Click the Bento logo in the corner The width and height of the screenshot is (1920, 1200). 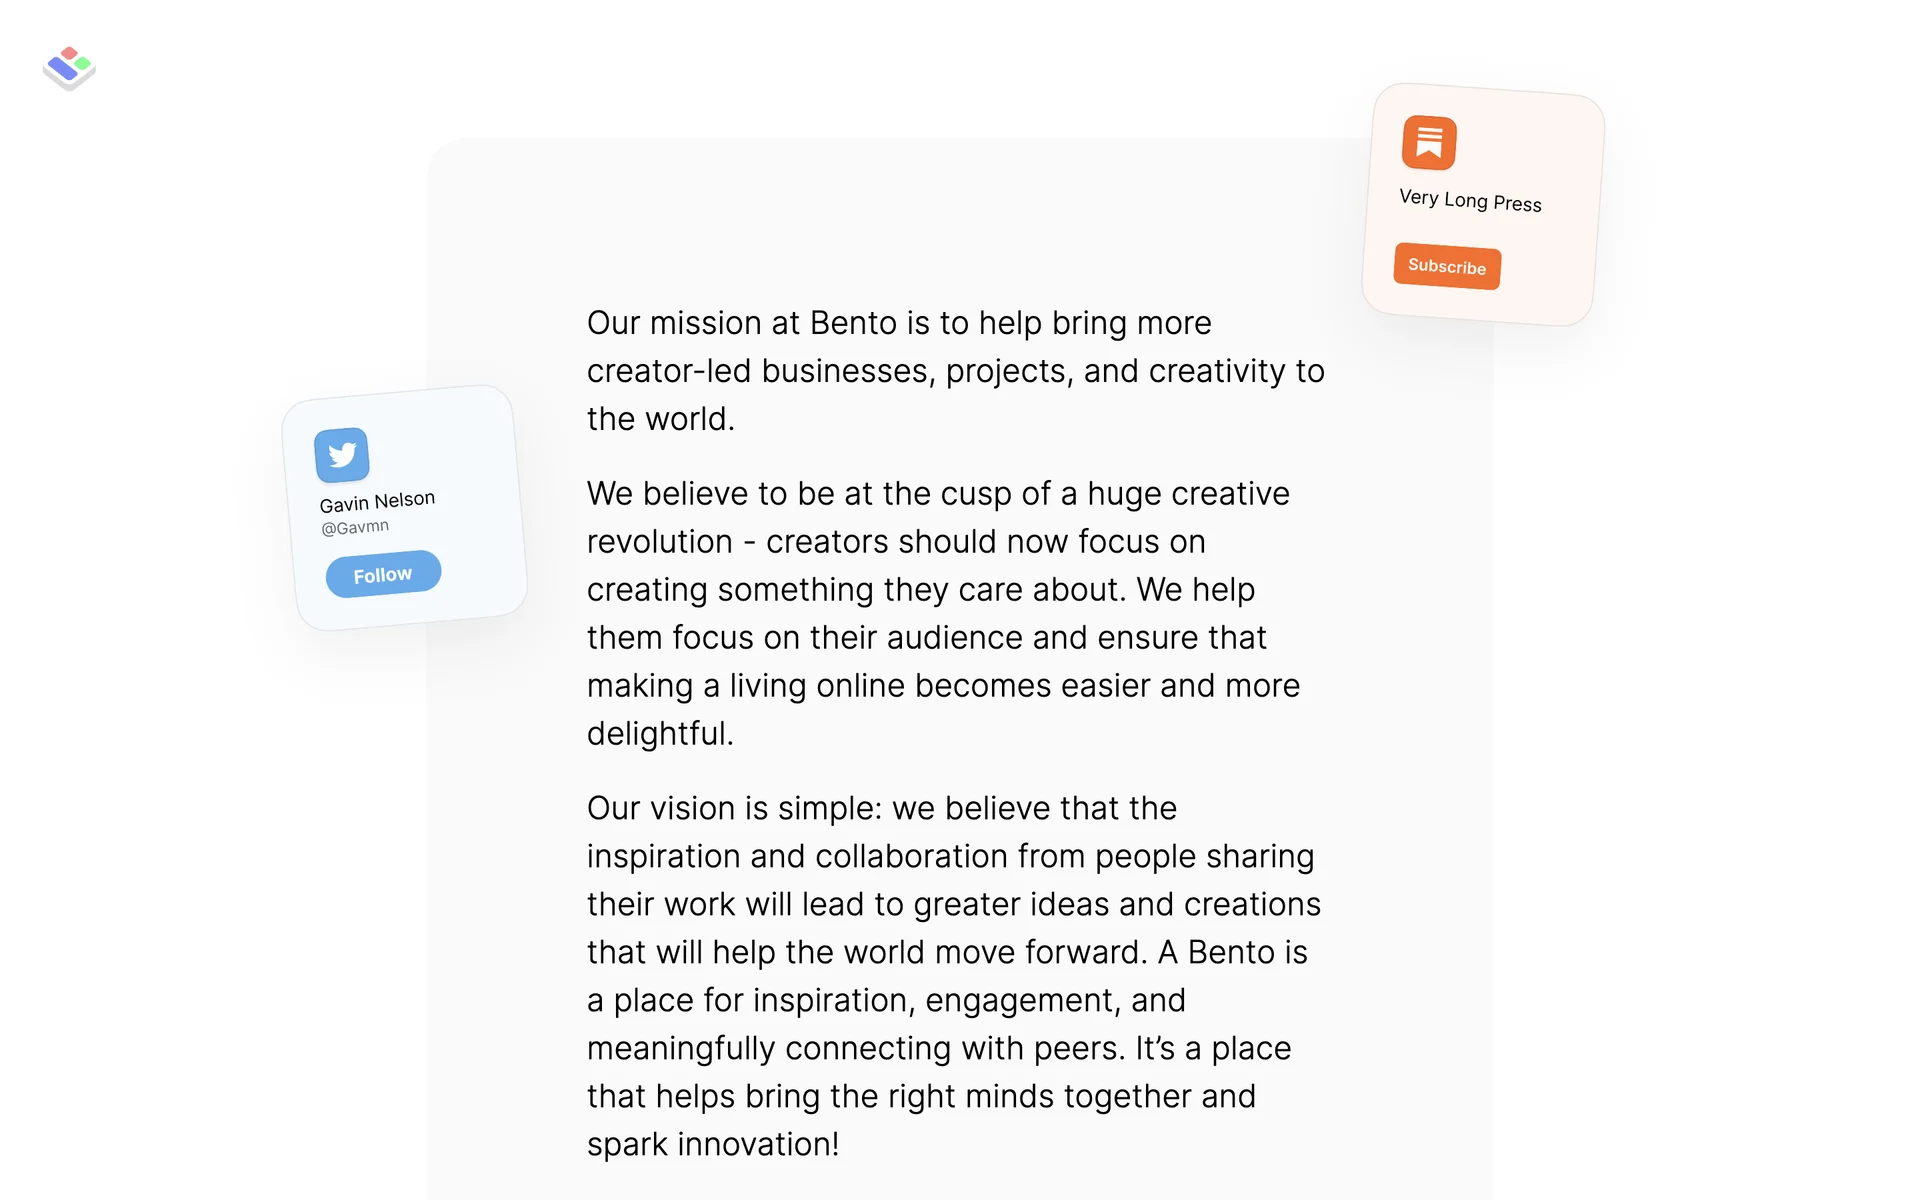pyautogui.click(x=69, y=67)
